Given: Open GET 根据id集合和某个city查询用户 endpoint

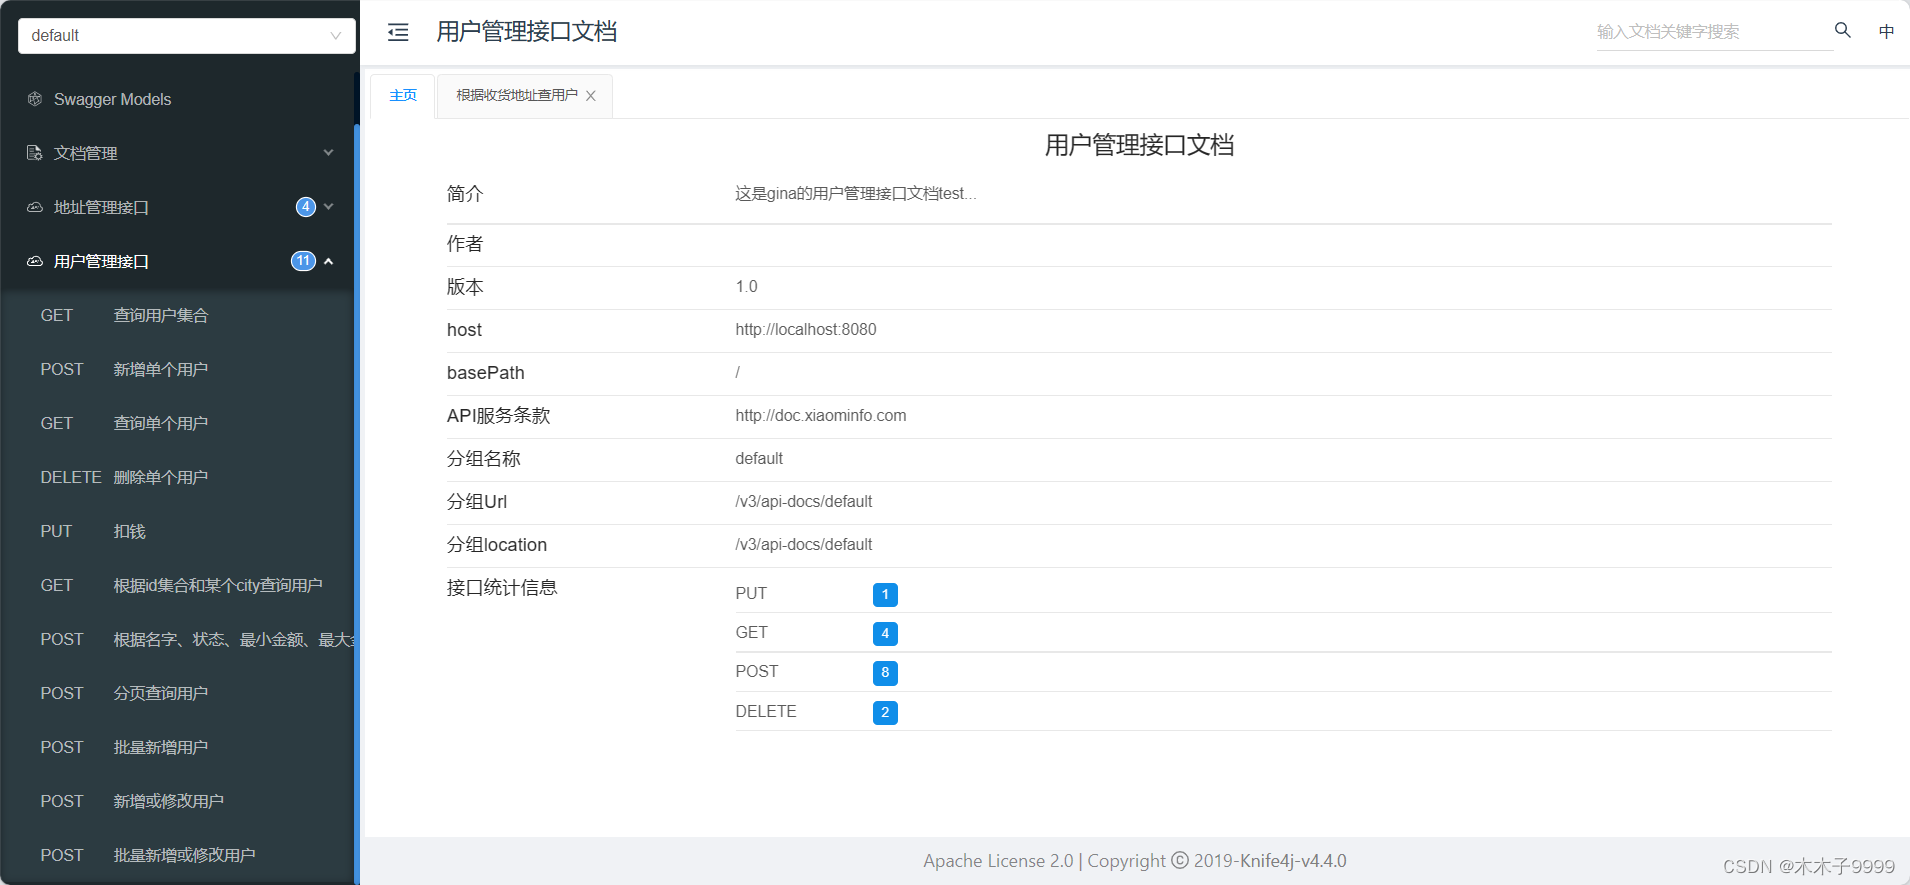Looking at the screenshot, I should [x=178, y=585].
